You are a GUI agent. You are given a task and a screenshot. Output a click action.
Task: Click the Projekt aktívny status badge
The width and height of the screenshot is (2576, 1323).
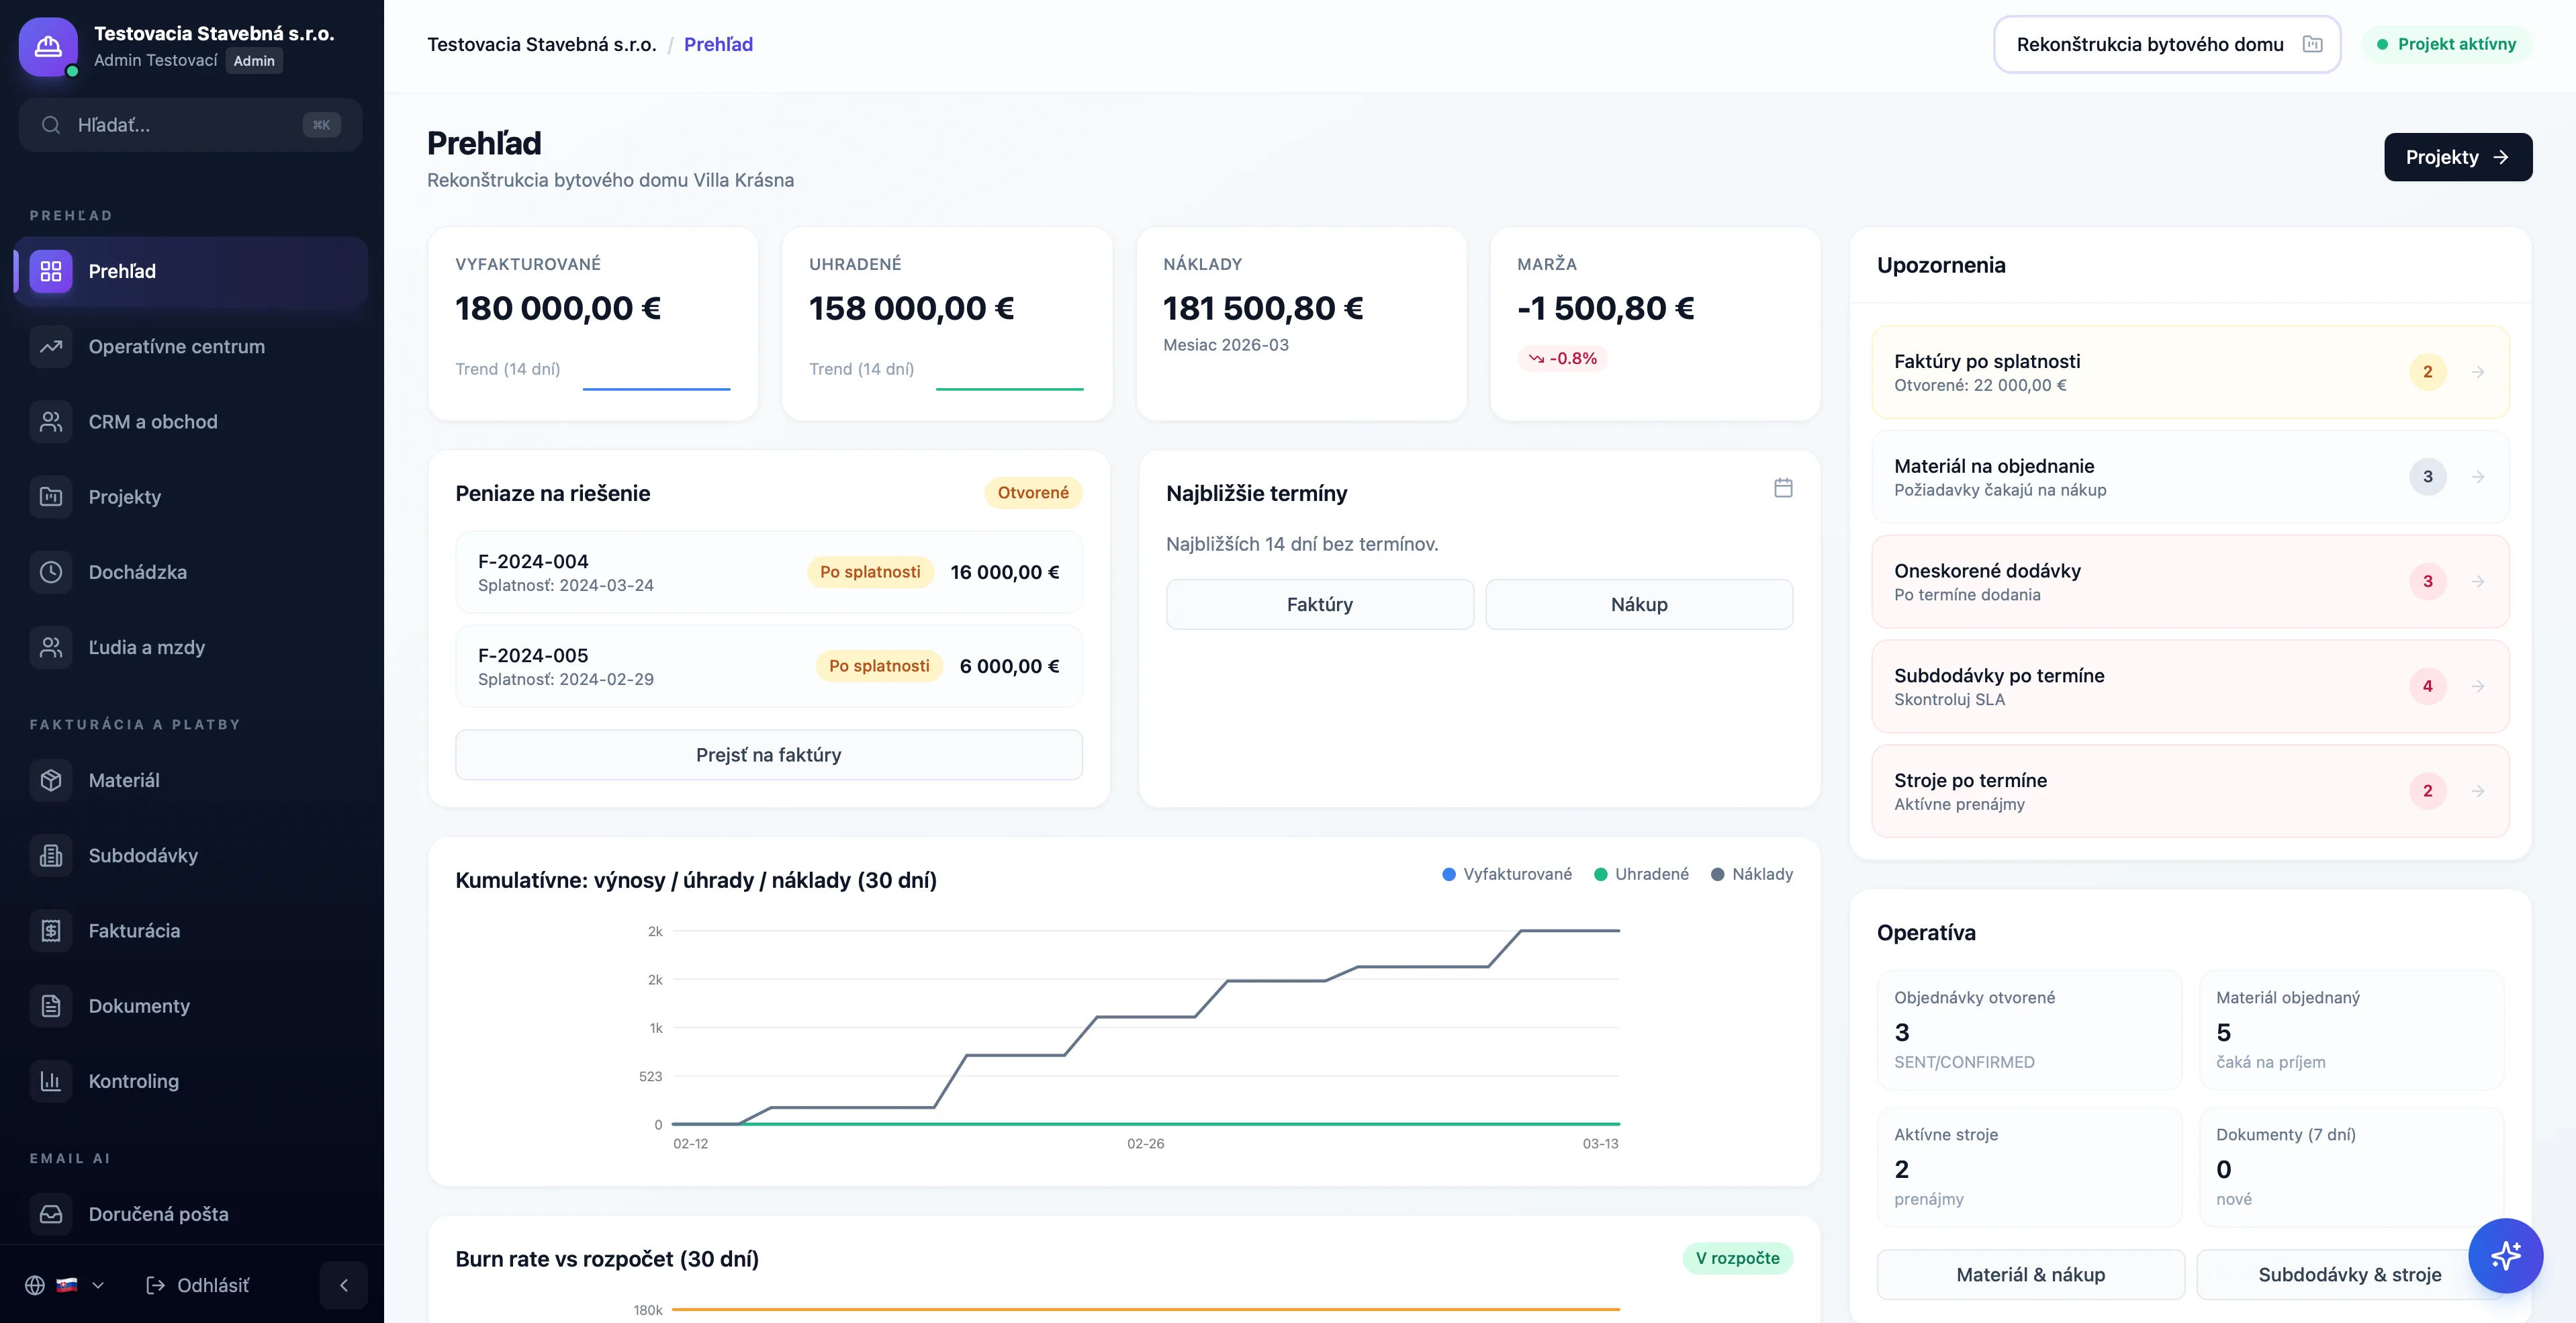click(2446, 44)
